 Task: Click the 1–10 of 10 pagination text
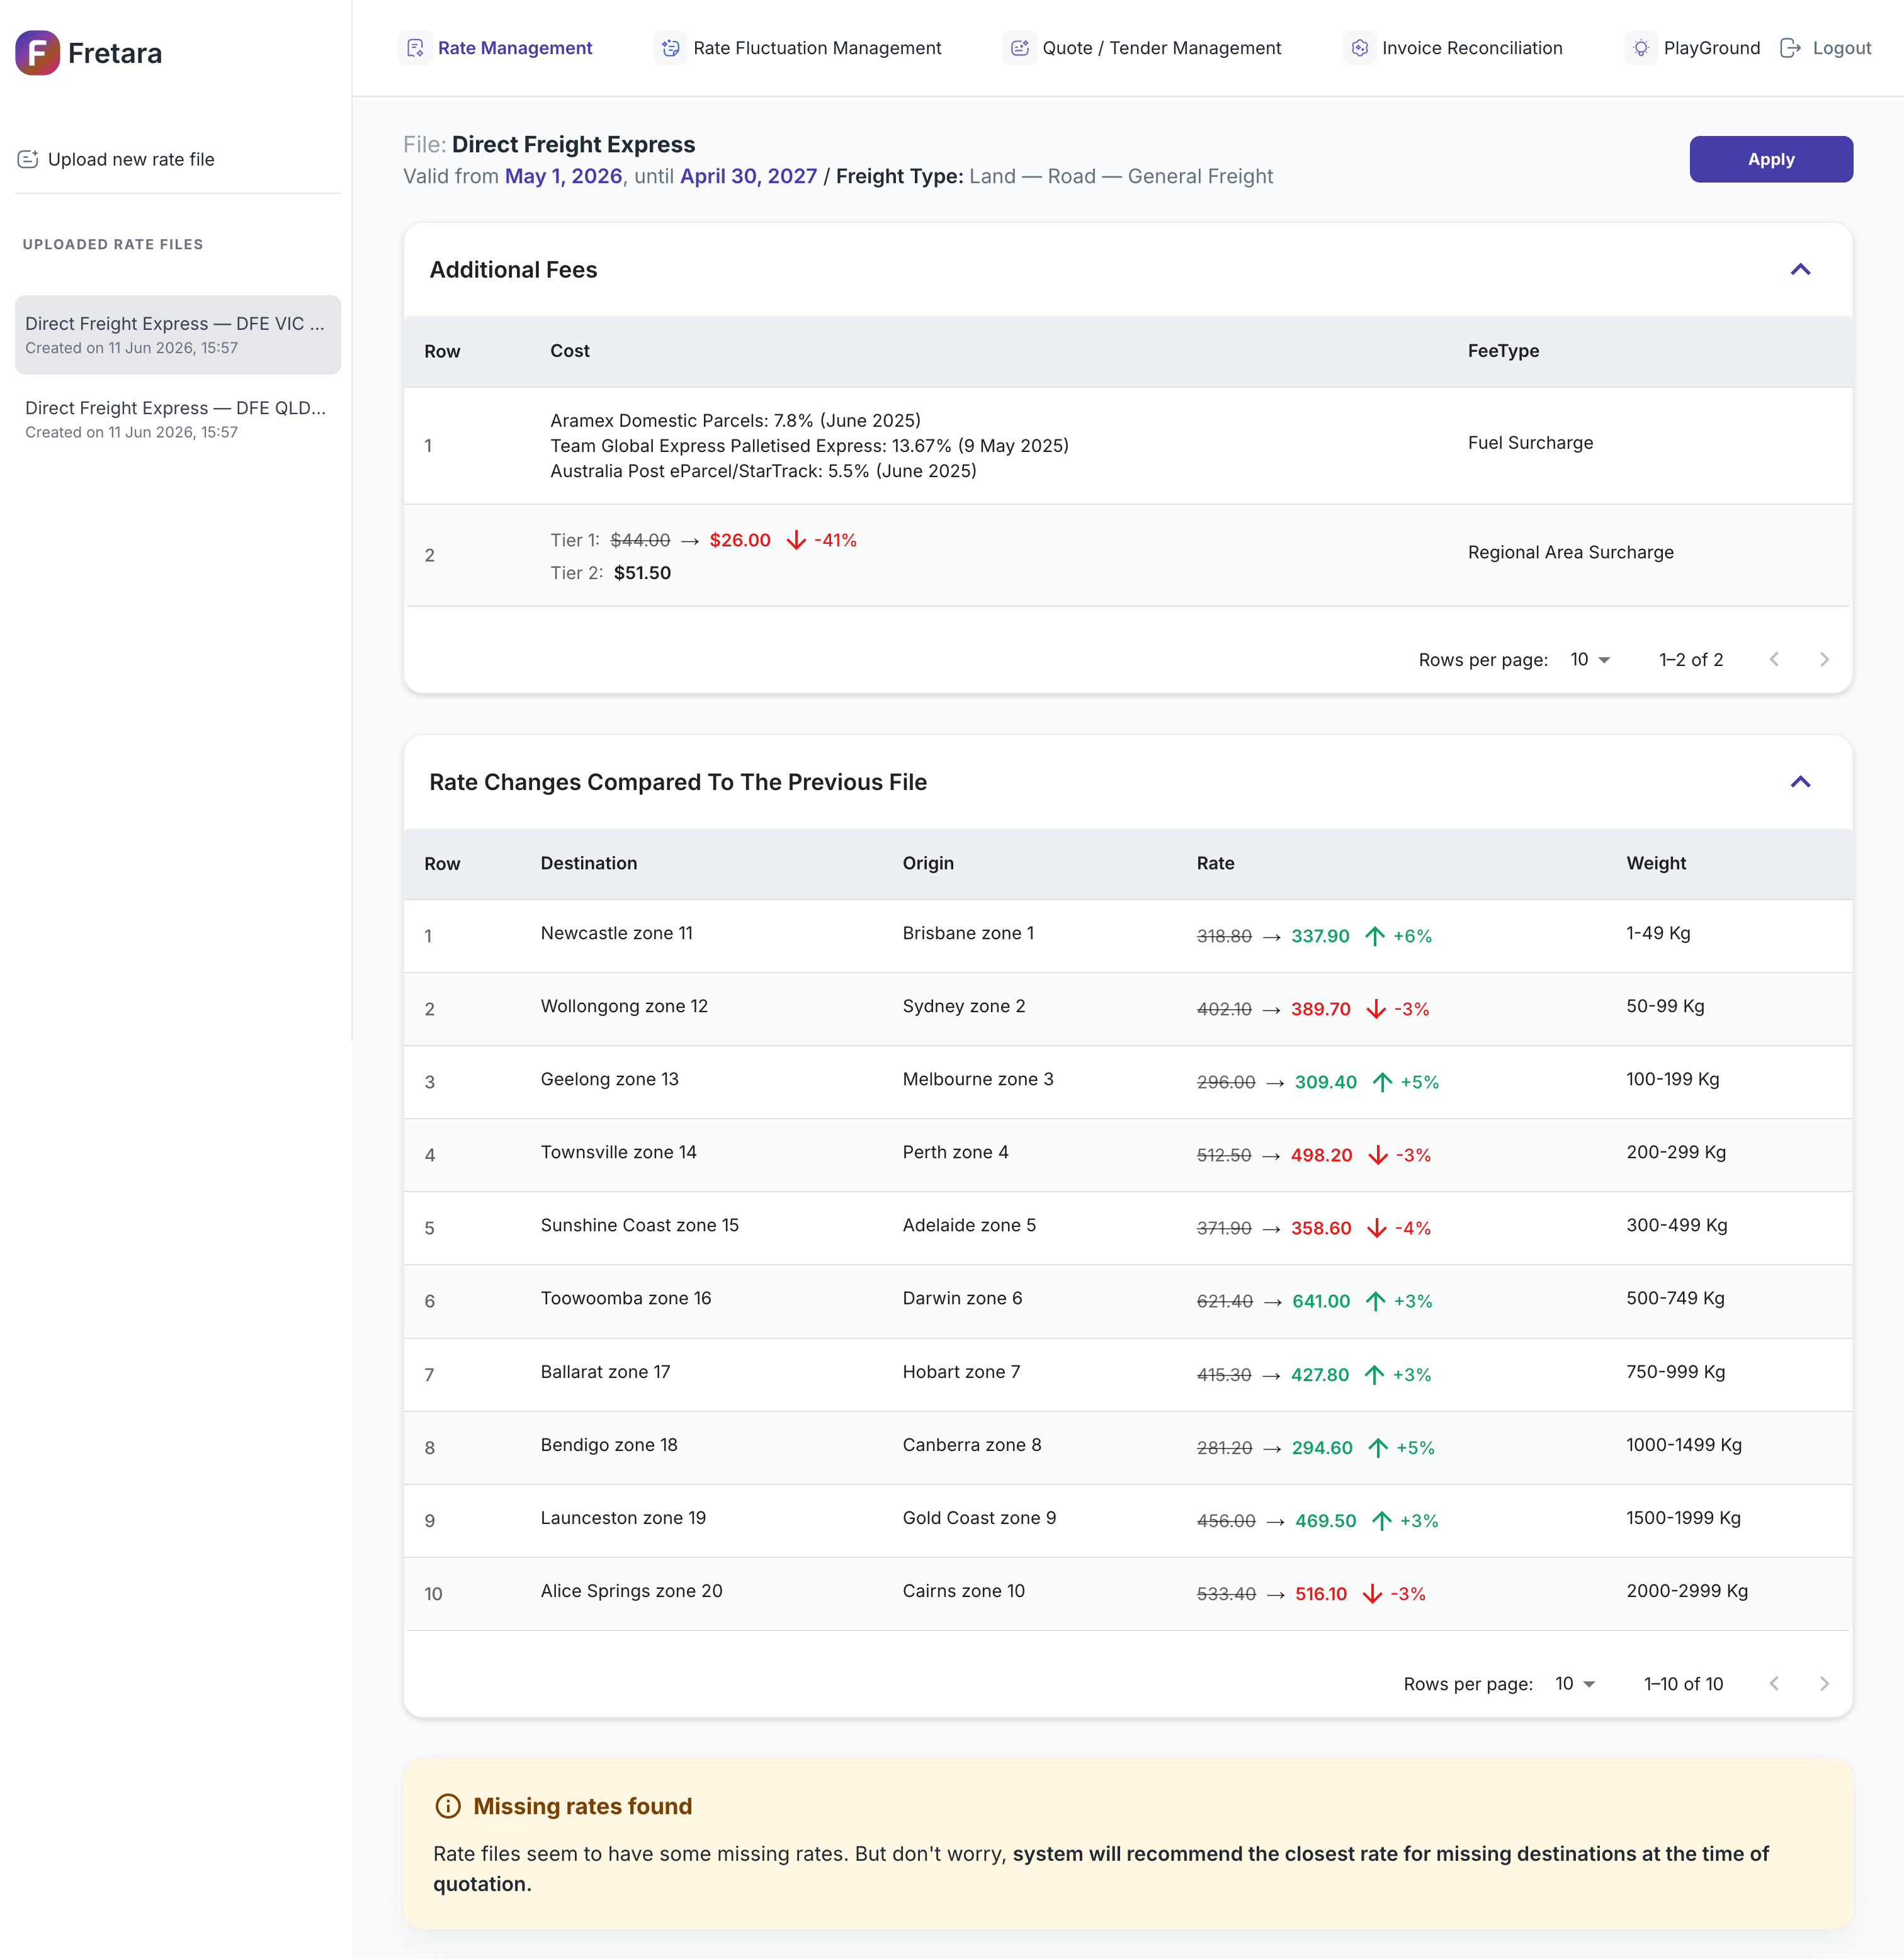click(1683, 1684)
